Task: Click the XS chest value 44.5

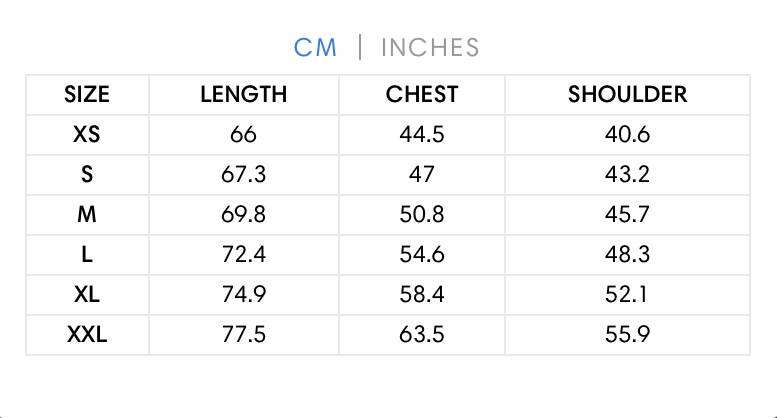Action: (x=422, y=134)
